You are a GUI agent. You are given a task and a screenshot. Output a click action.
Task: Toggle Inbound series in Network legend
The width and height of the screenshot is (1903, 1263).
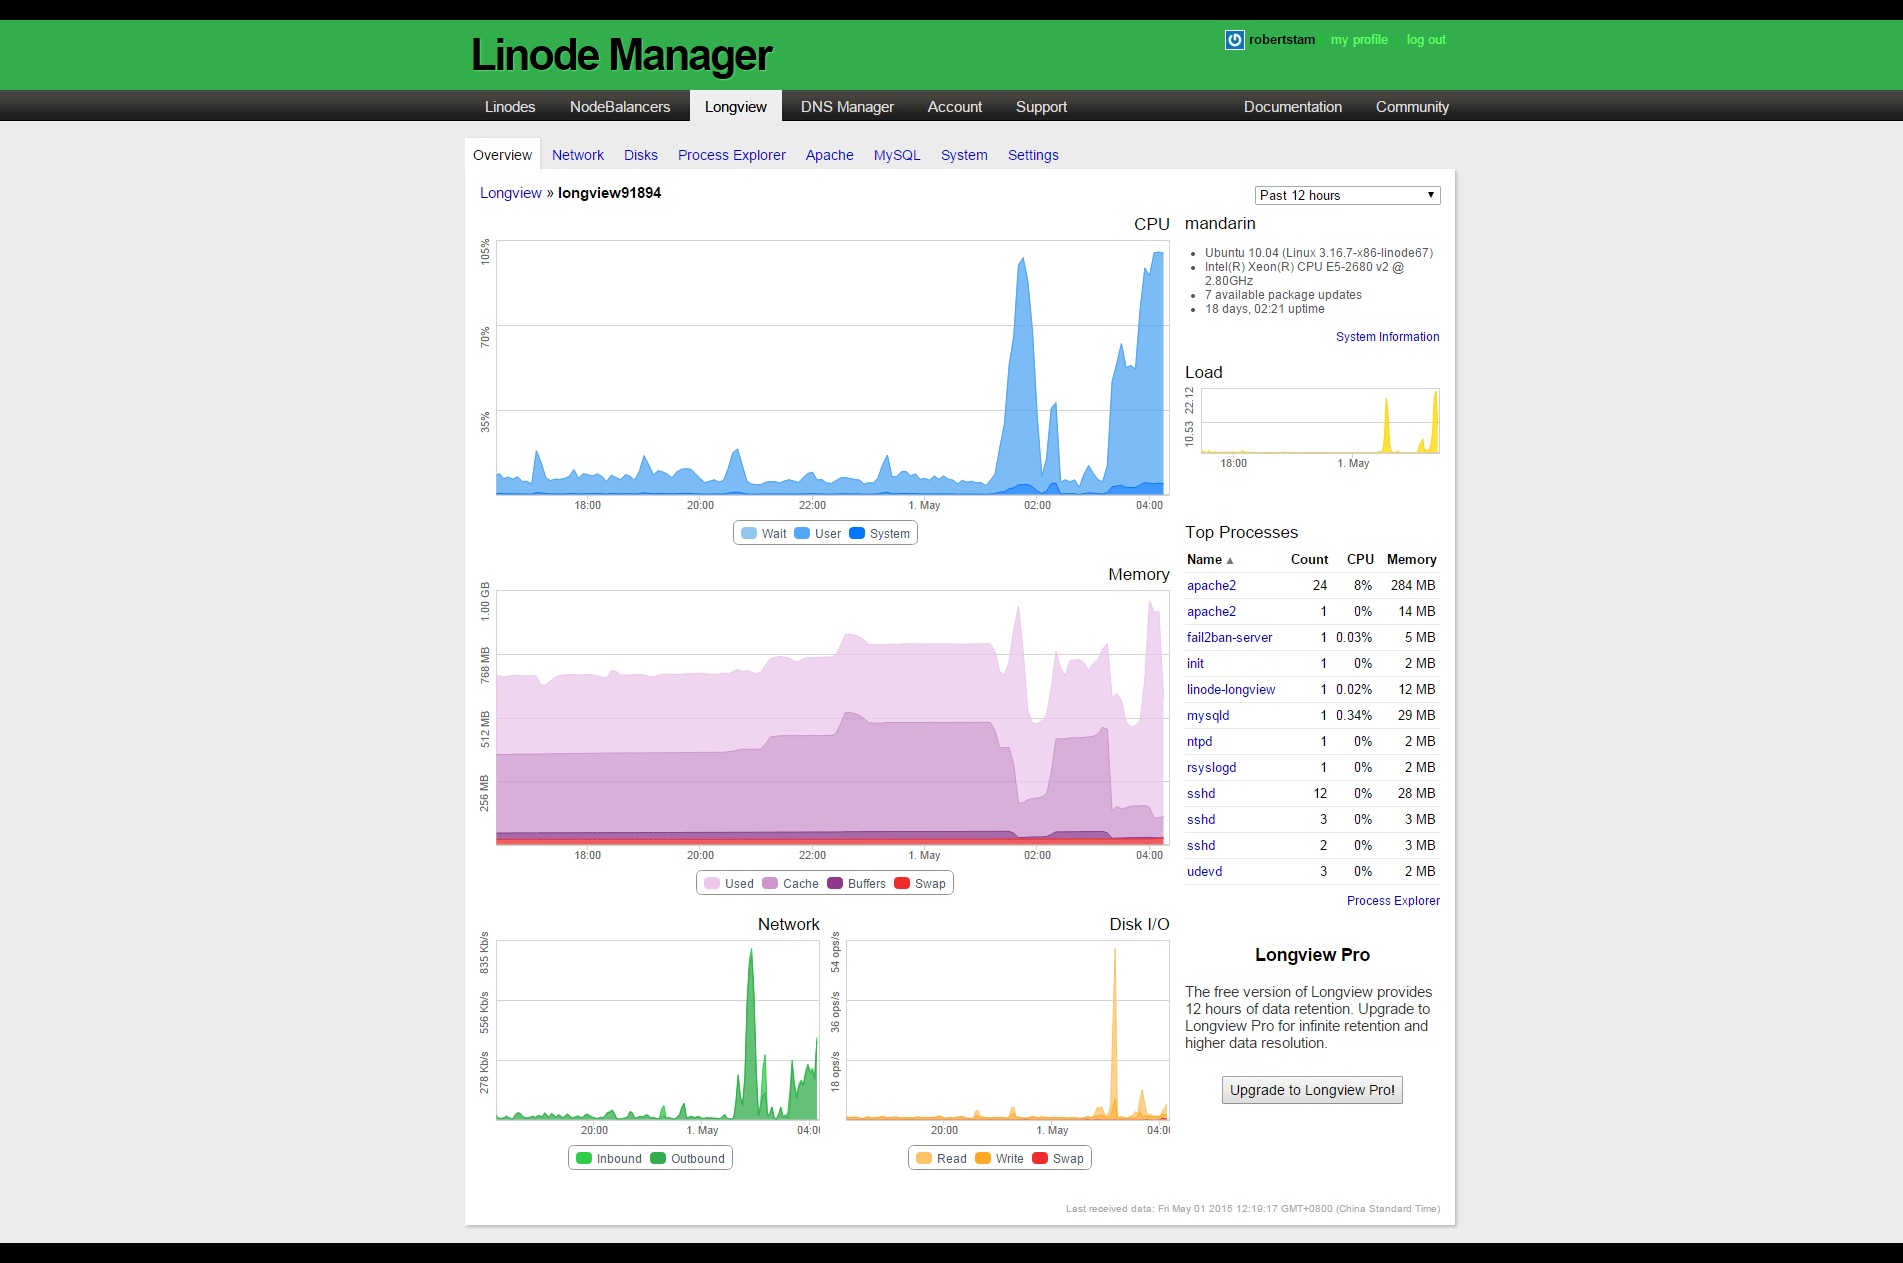click(x=609, y=1159)
